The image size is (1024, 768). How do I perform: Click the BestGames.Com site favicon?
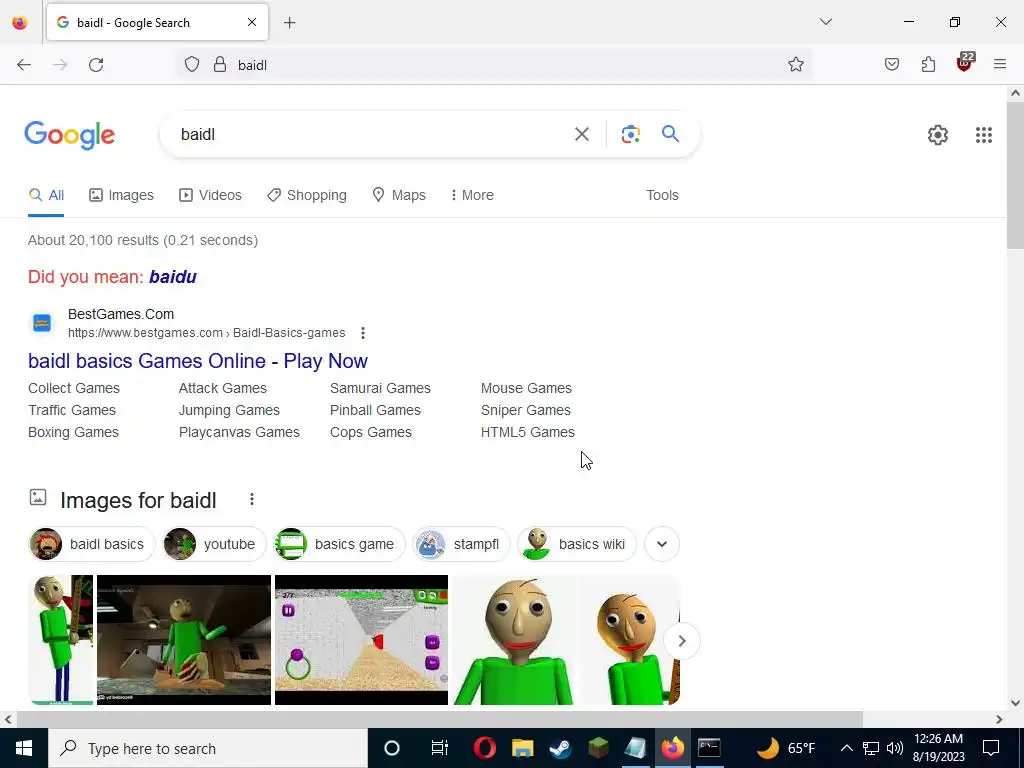click(x=42, y=323)
